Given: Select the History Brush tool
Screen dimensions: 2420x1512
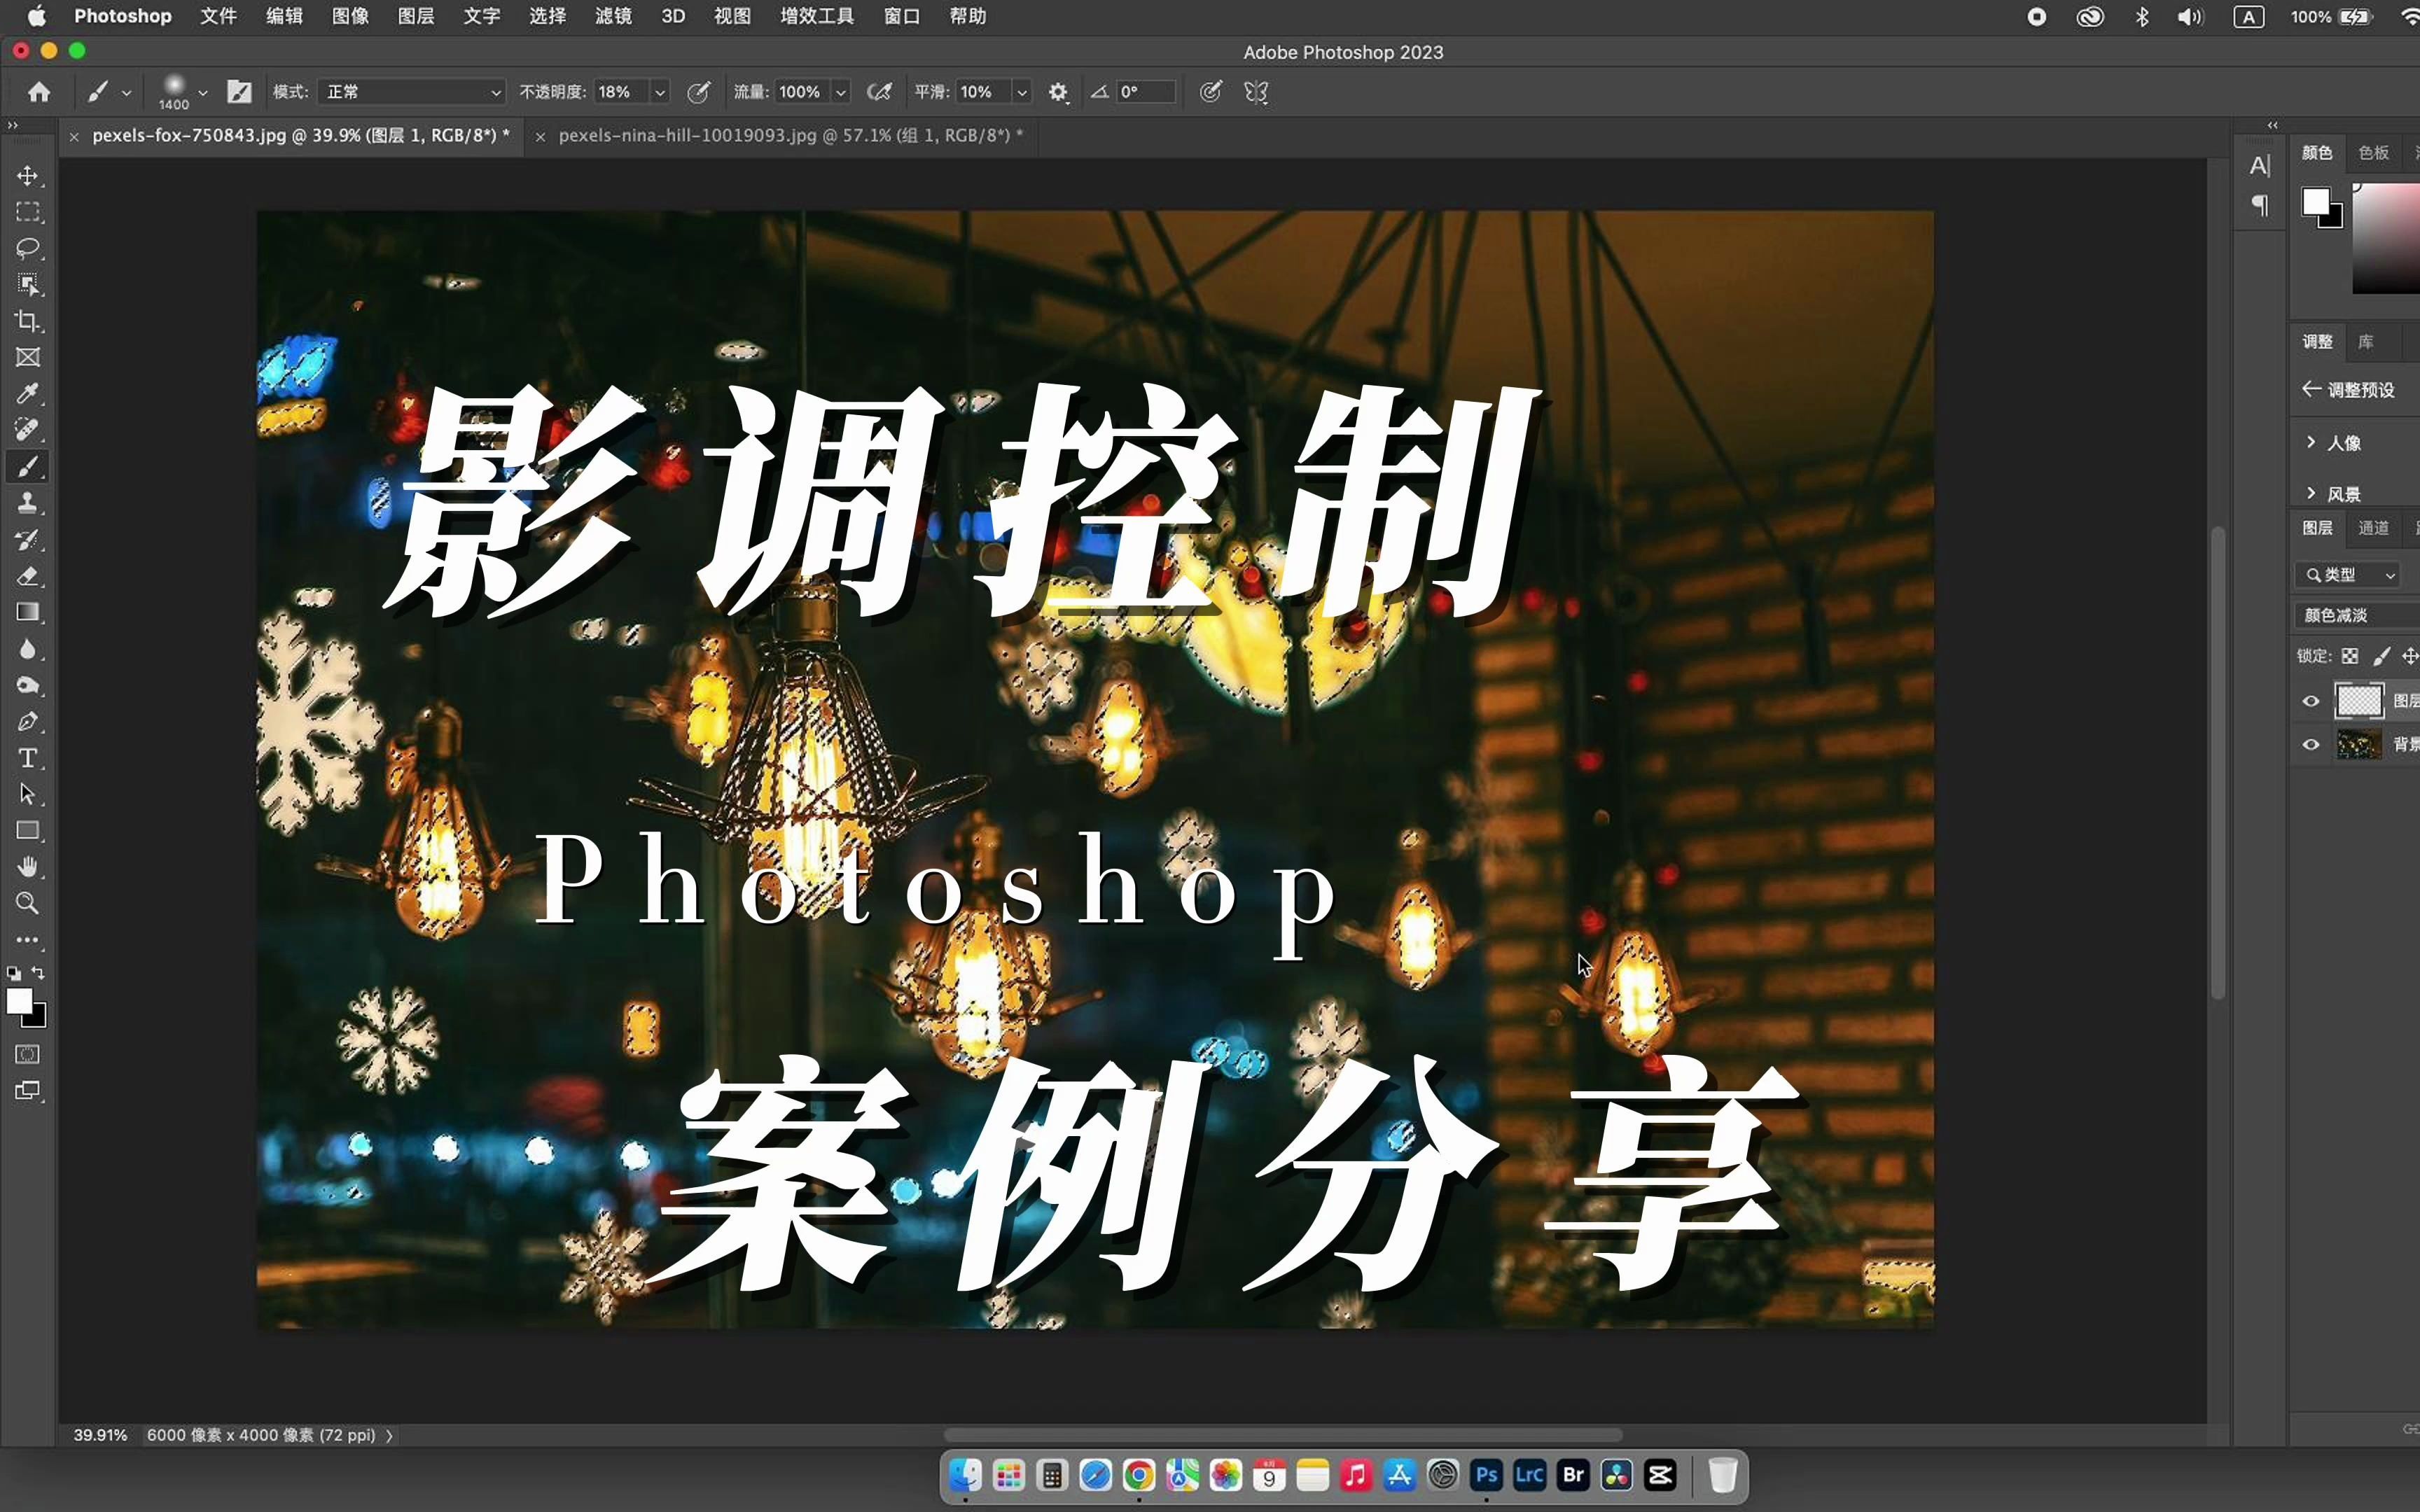Looking at the screenshot, I should pos(27,540).
